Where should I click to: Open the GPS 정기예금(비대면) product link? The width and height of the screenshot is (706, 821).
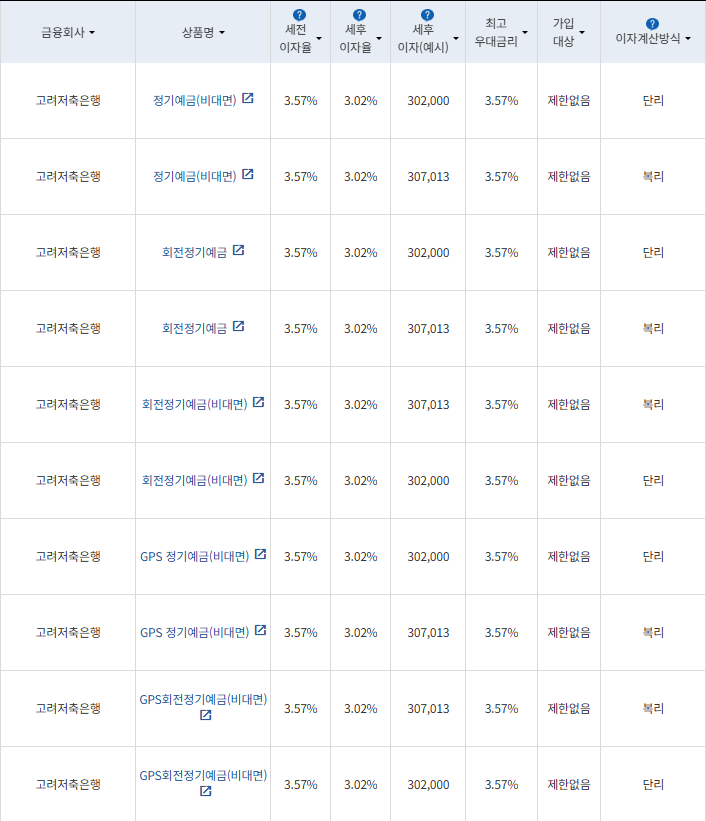[198, 557]
